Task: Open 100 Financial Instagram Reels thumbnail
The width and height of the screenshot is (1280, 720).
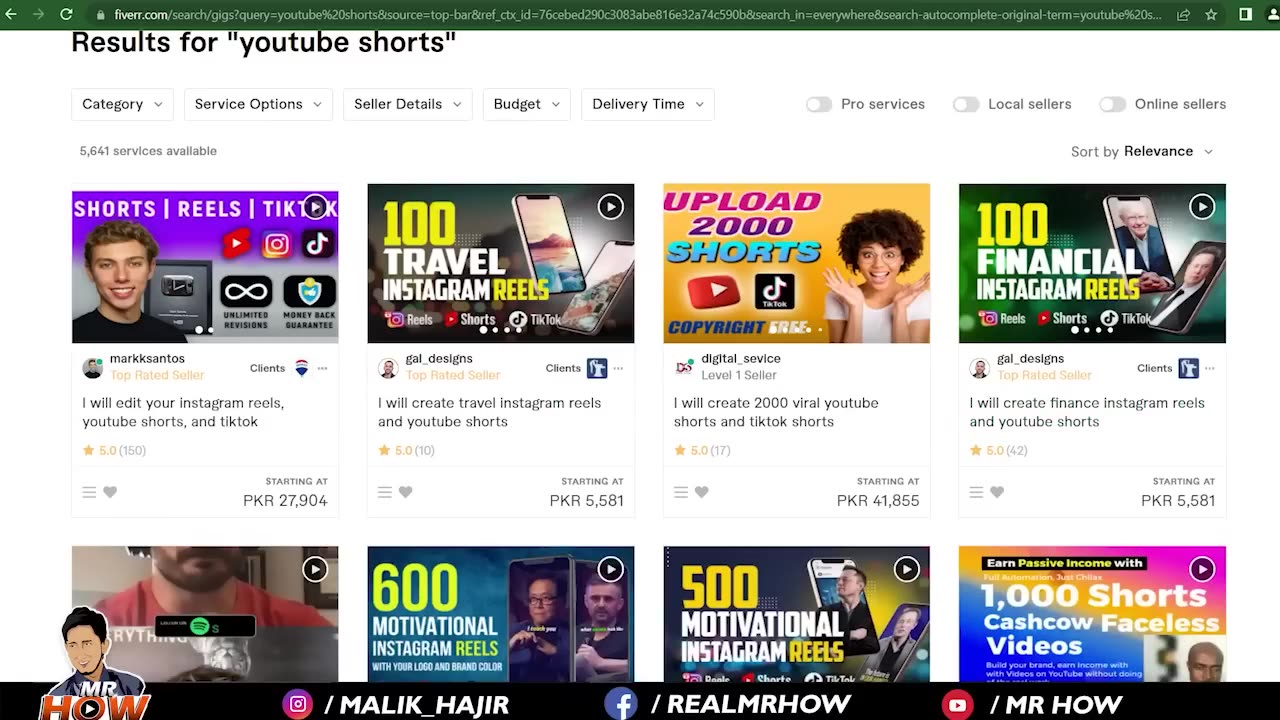Action: [x=1092, y=263]
